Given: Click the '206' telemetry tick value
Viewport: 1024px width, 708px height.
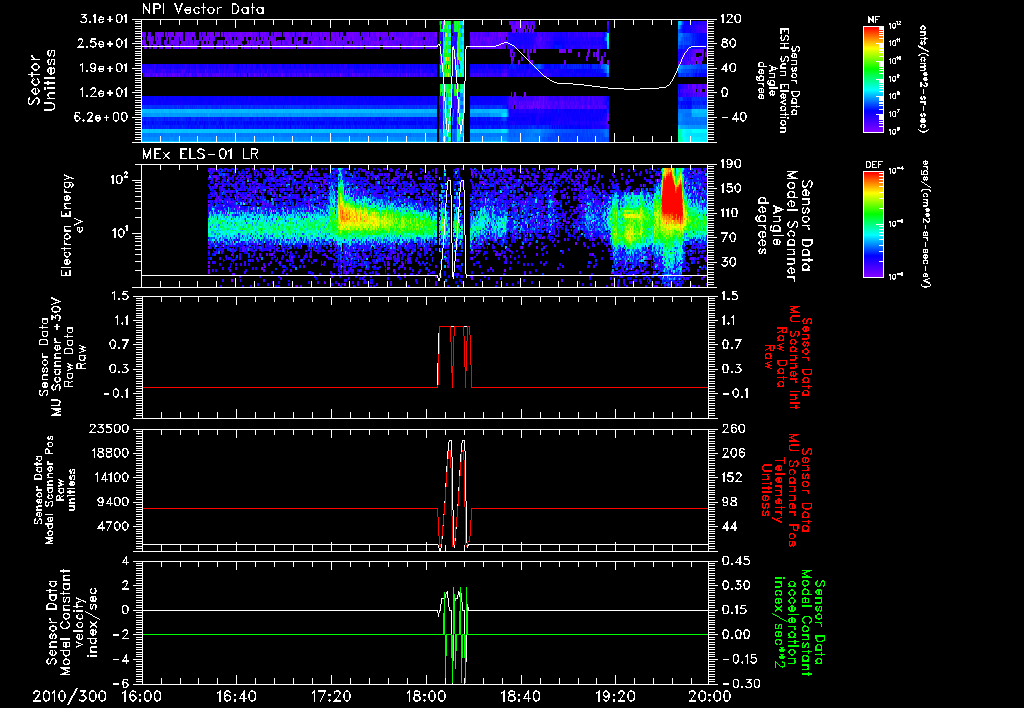Looking at the screenshot, I should (x=731, y=453).
